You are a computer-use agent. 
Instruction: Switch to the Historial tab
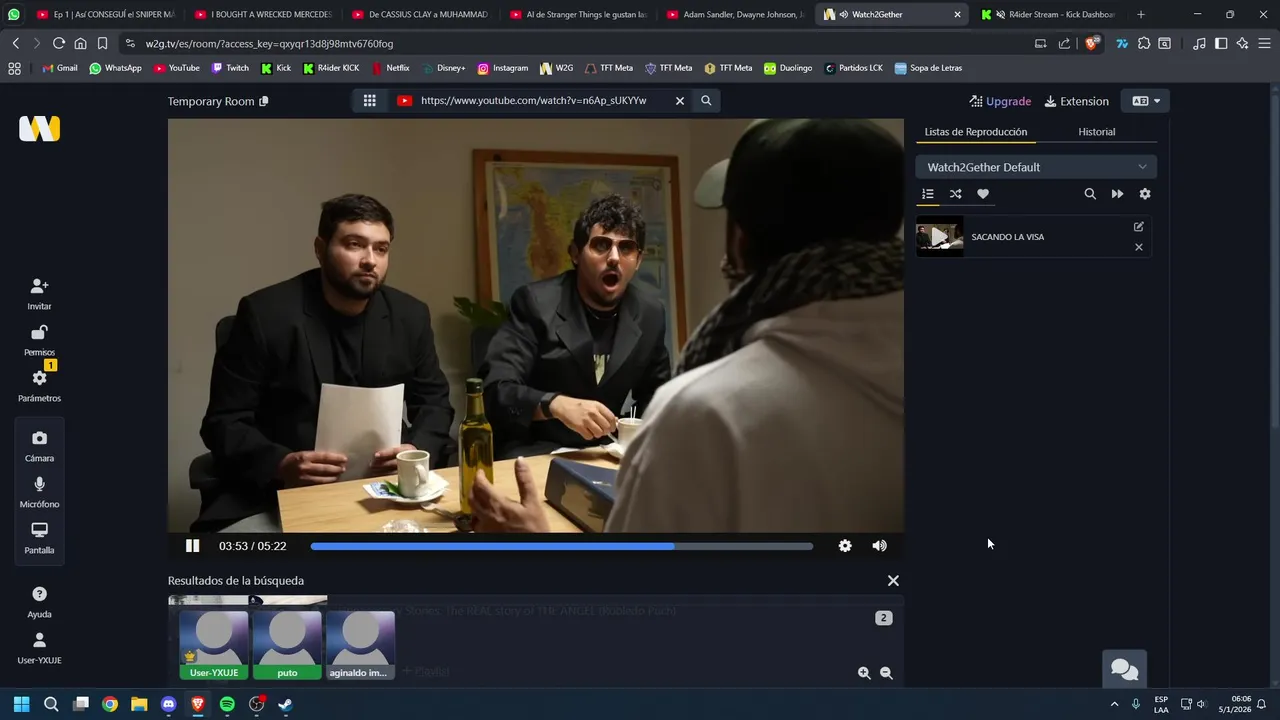click(x=1096, y=132)
